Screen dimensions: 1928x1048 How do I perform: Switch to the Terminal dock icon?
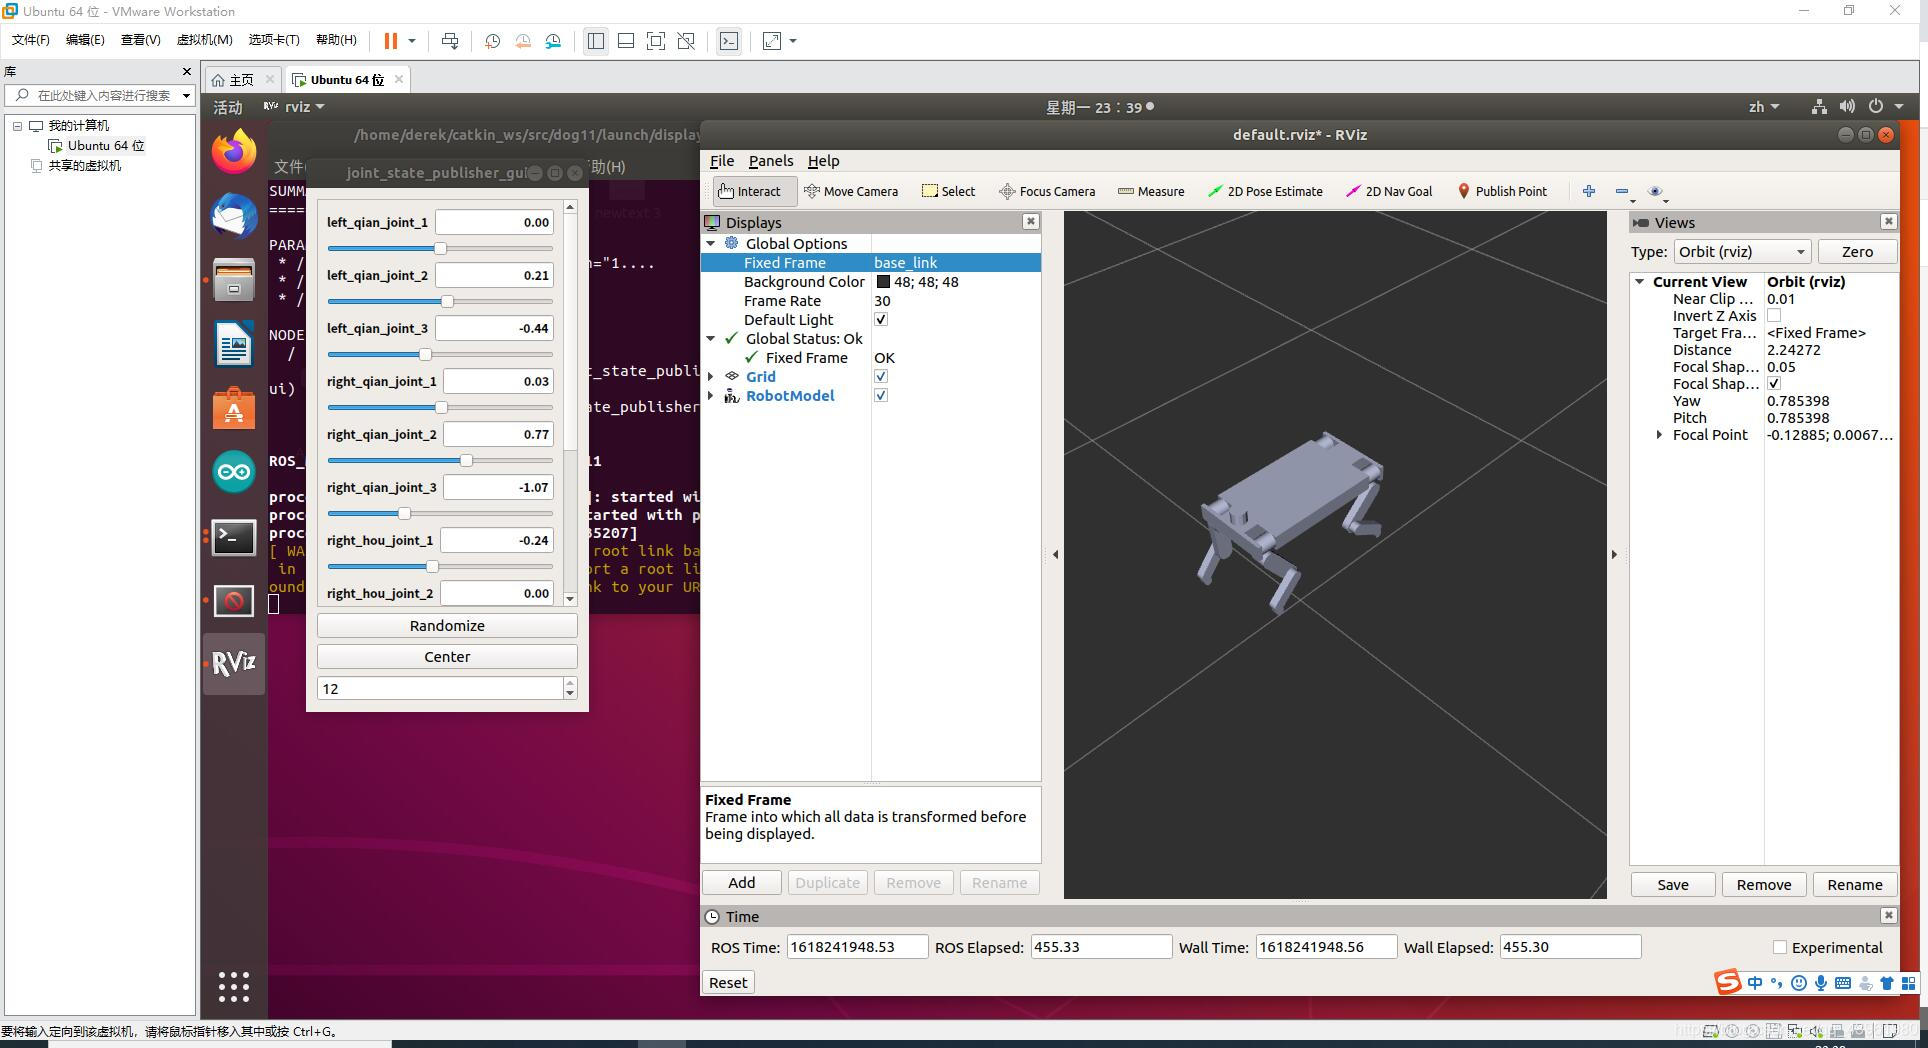(x=234, y=537)
